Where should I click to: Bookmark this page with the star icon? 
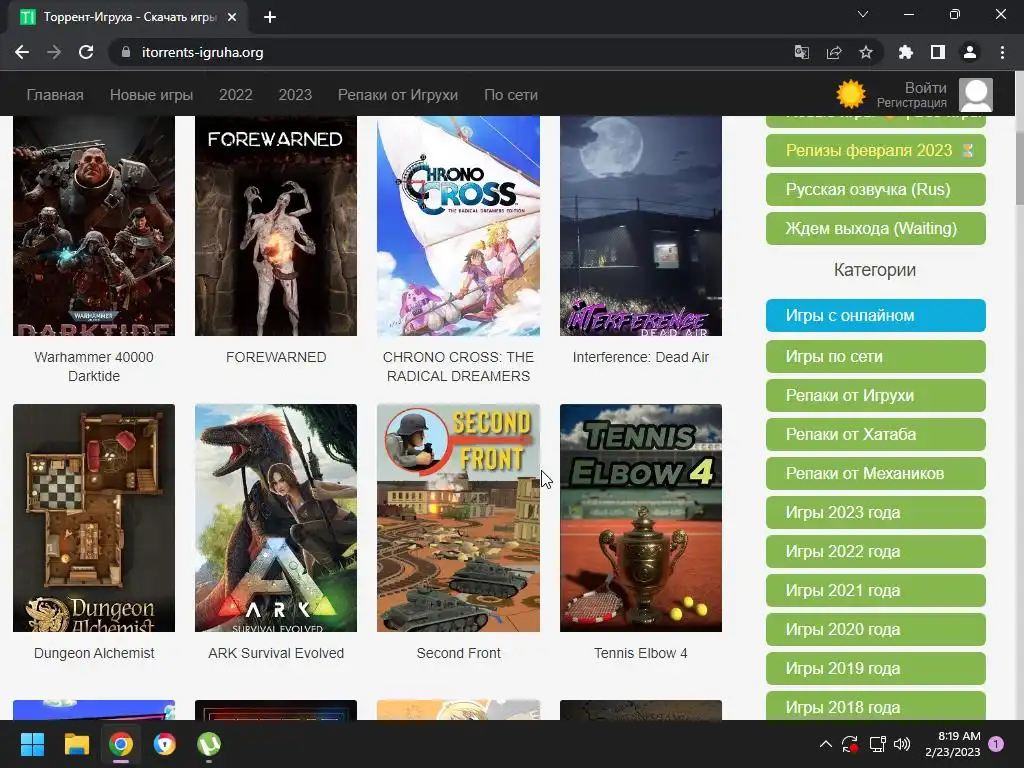(866, 52)
